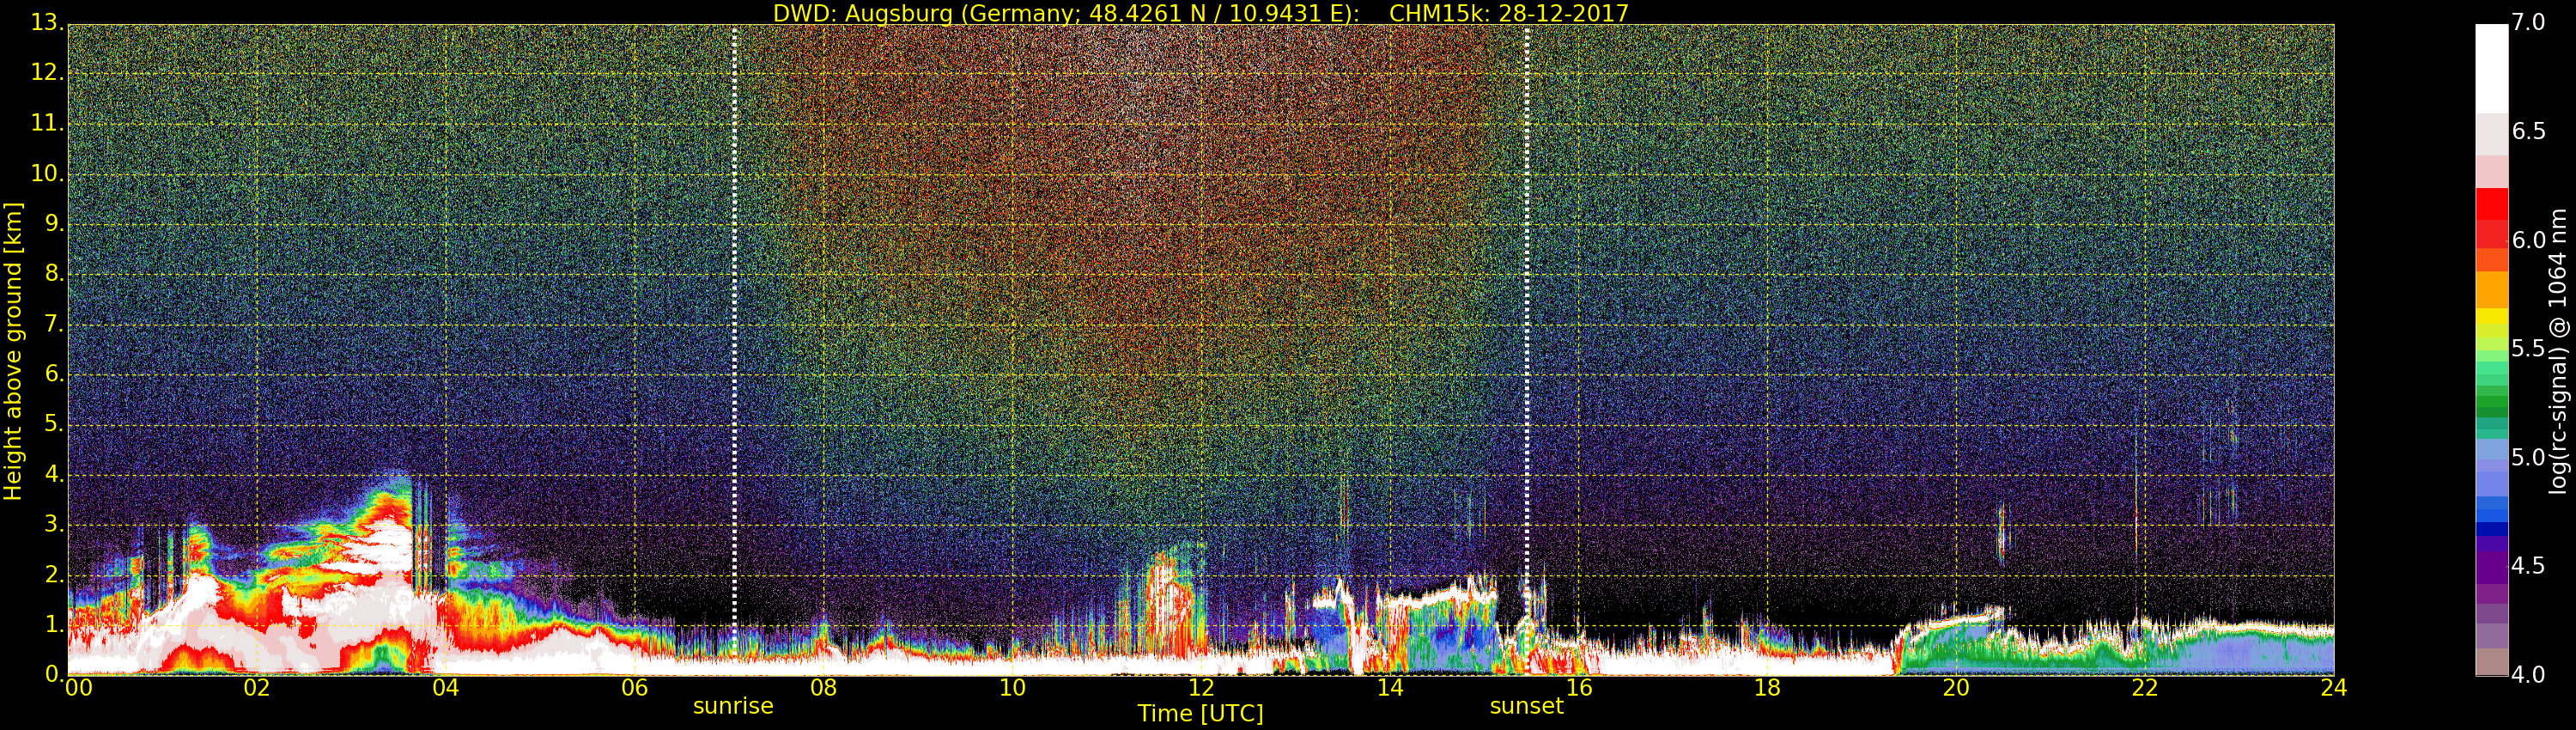Click the colorbar tick label '5.5'
The height and width of the screenshot is (730, 2576).
[x=2528, y=349]
